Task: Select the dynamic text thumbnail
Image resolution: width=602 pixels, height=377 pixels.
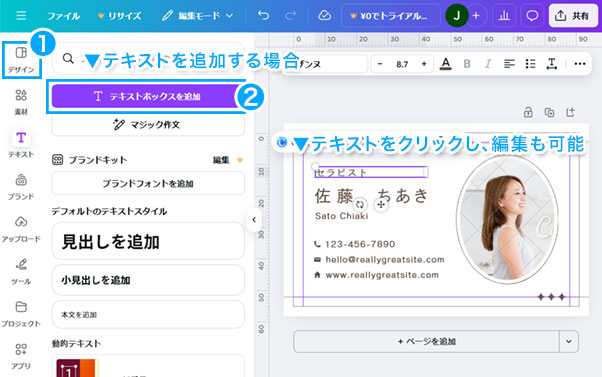Action: click(77, 368)
